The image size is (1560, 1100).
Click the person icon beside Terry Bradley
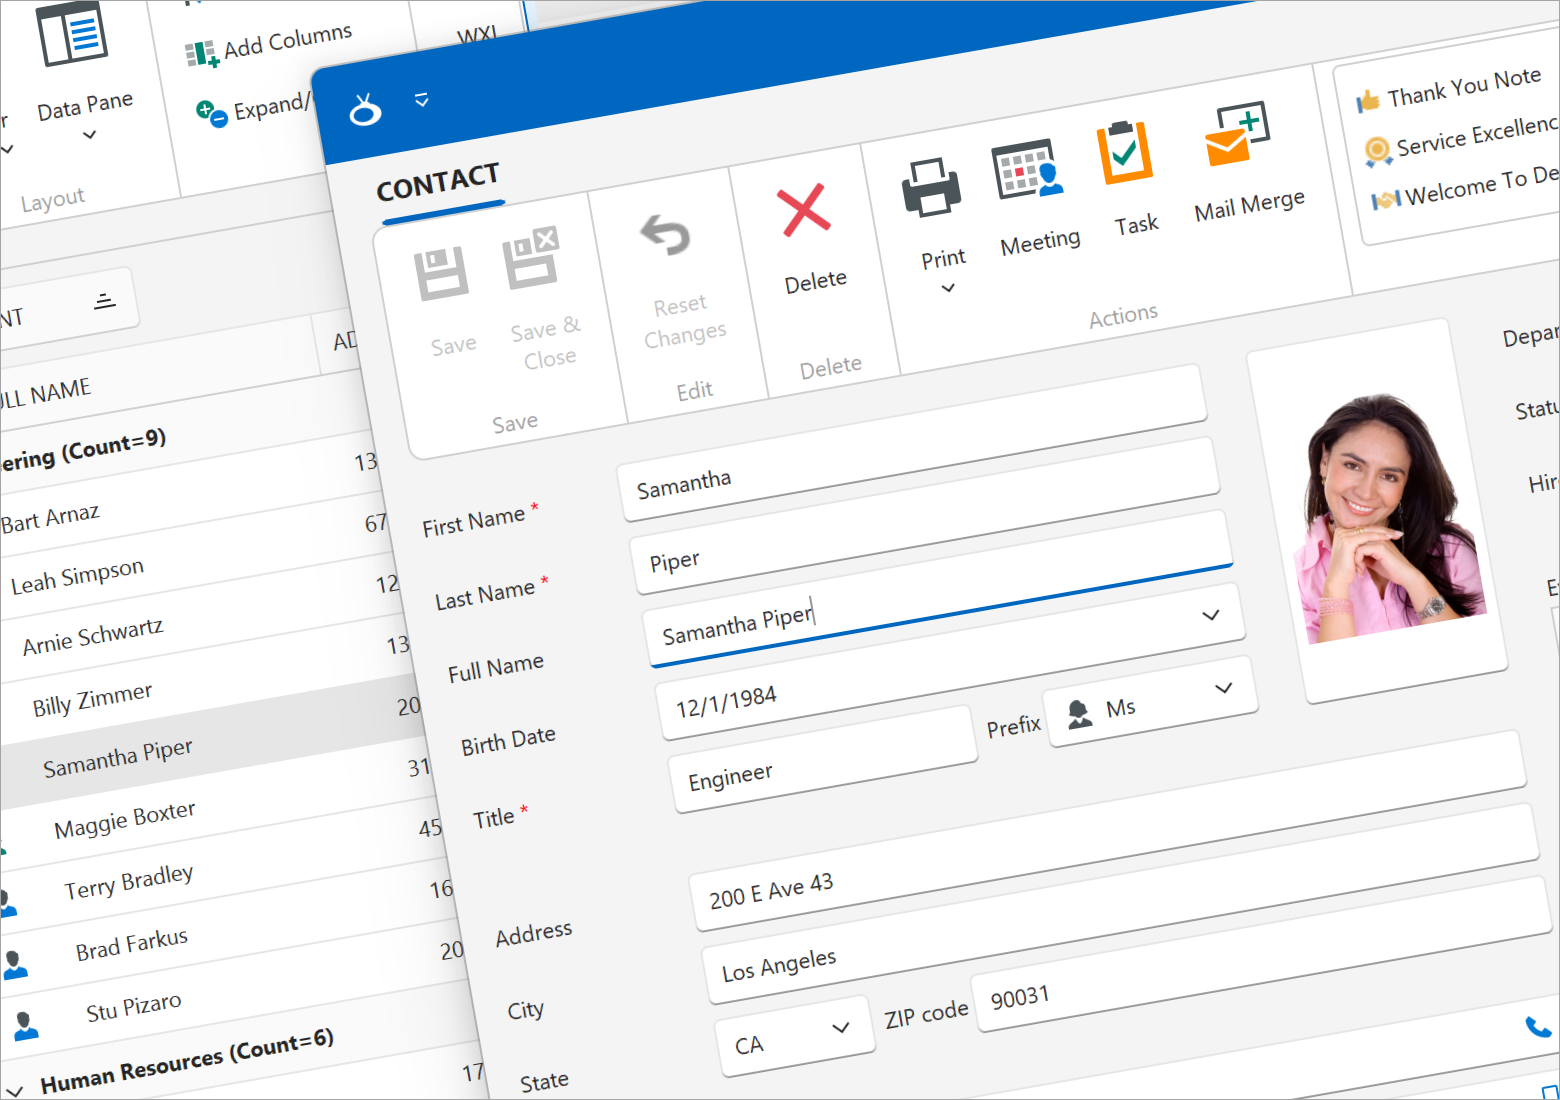[x=7, y=904]
